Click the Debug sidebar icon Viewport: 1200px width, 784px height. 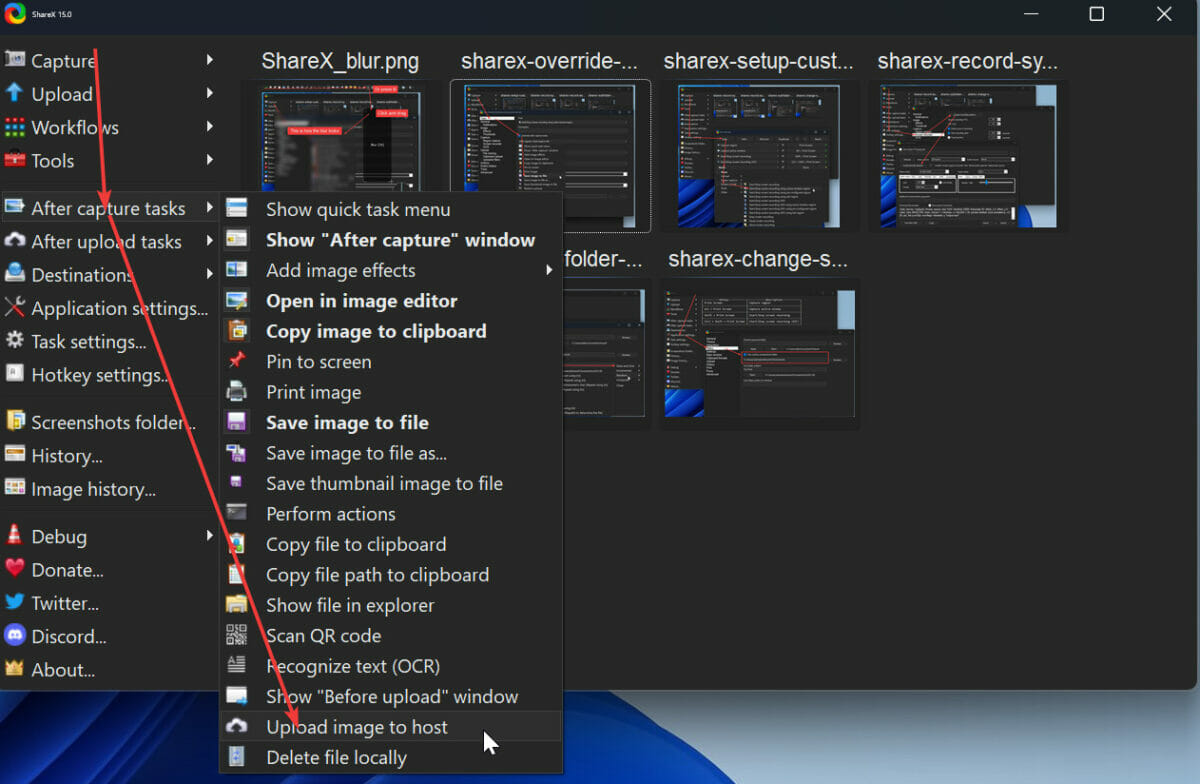coord(15,536)
